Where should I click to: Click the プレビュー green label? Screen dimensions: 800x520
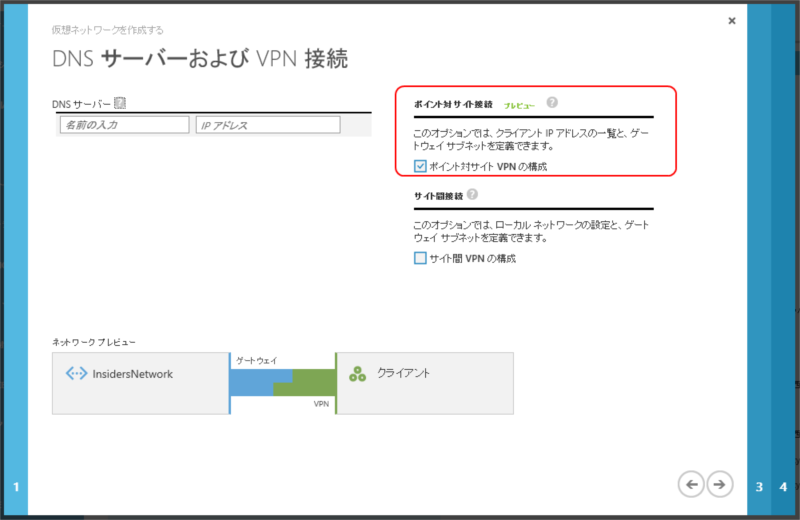tap(519, 106)
